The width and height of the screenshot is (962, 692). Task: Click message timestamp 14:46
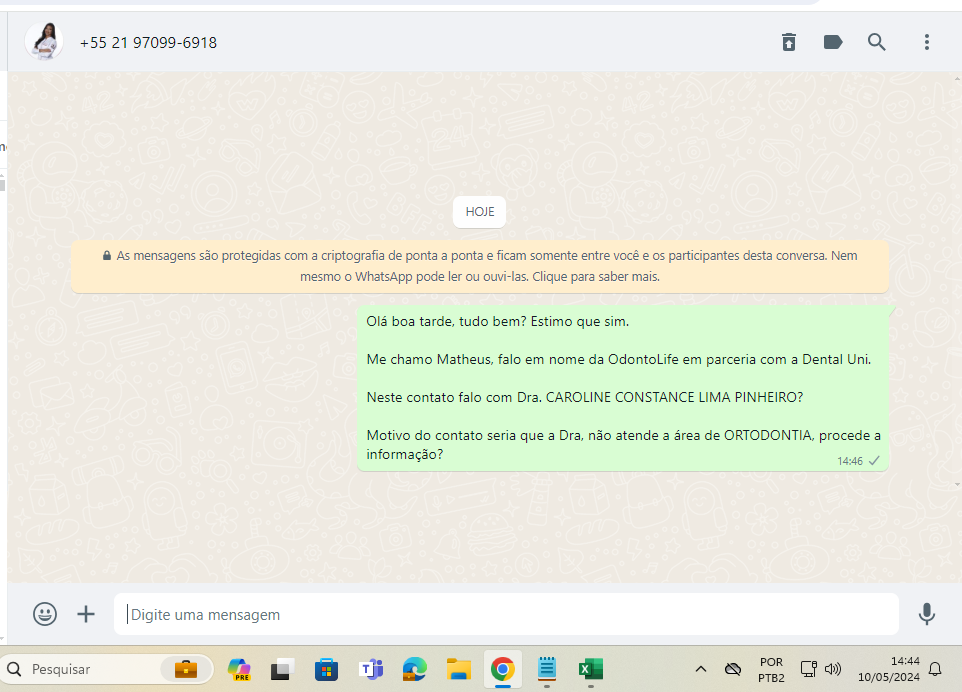850,461
